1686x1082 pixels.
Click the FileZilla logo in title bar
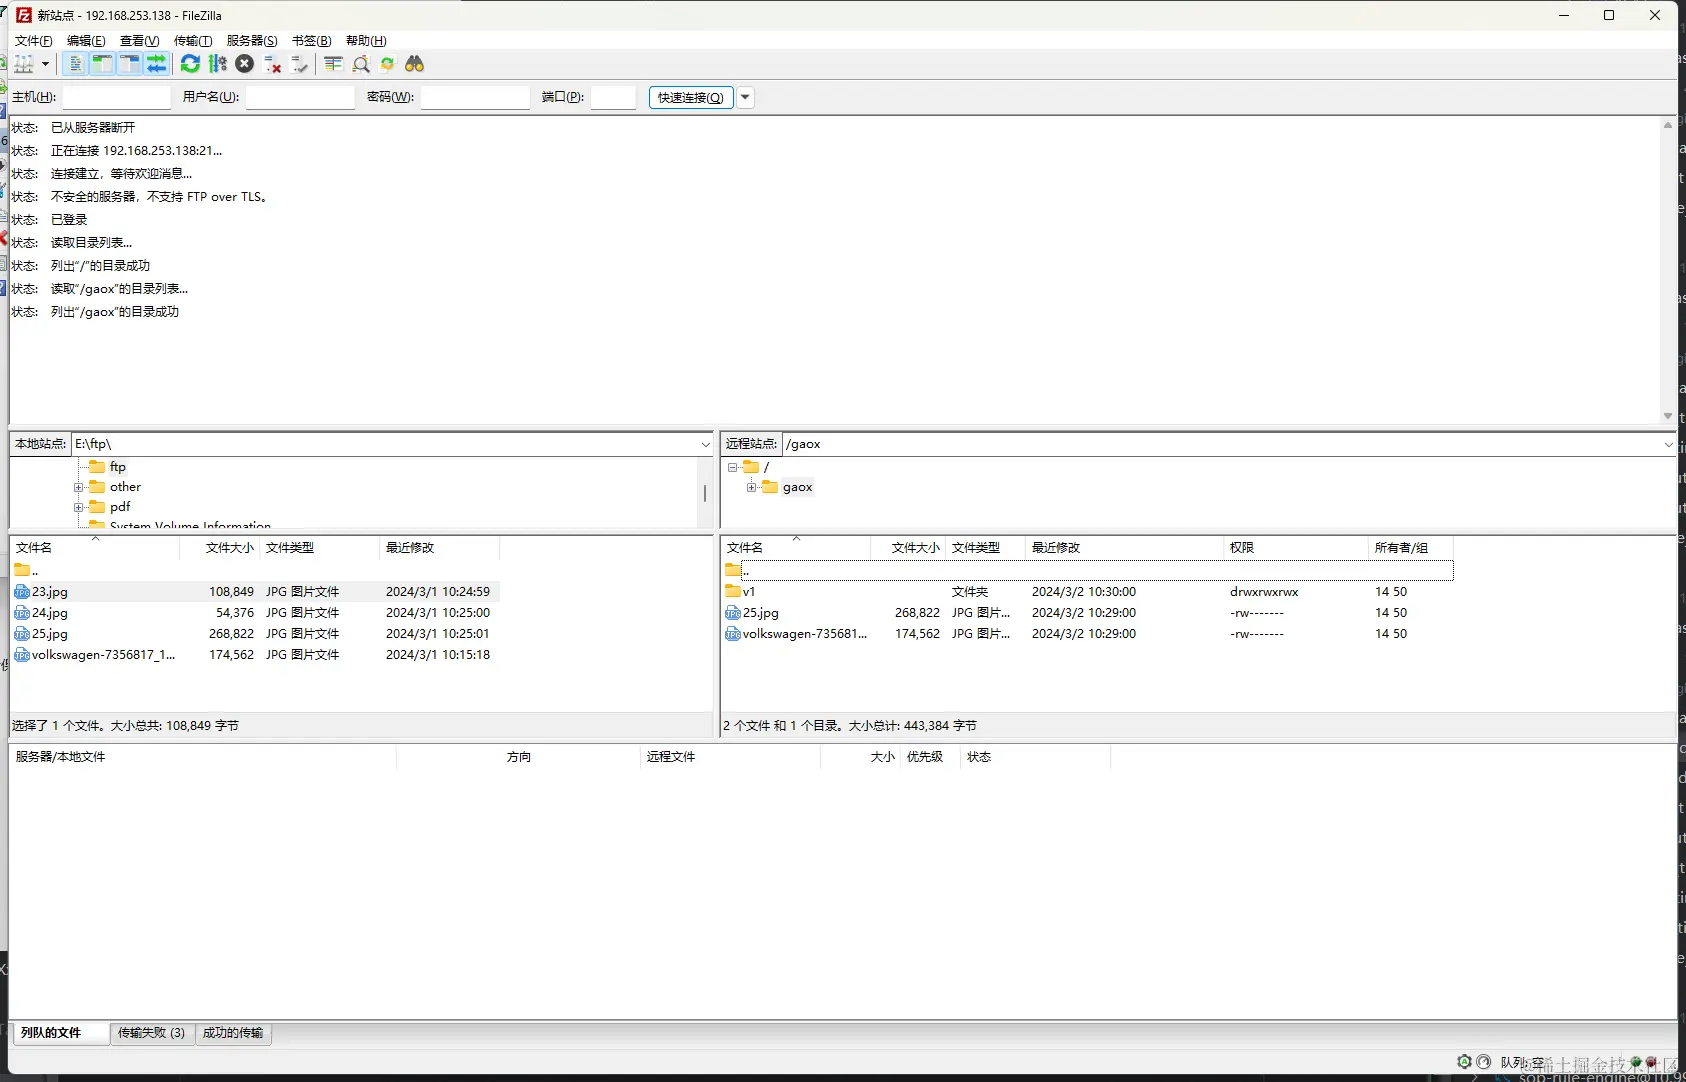tap(24, 15)
